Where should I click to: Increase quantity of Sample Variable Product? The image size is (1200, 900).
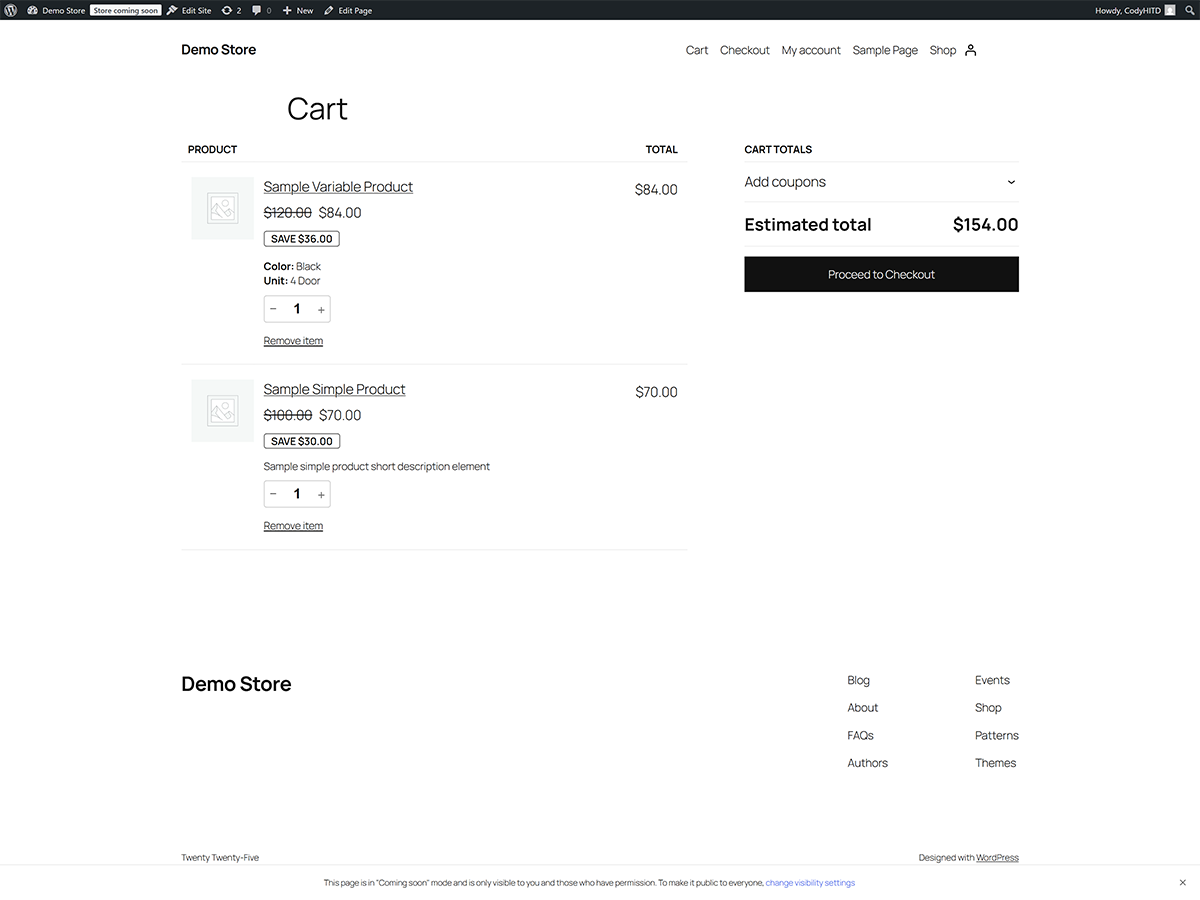point(321,309)
